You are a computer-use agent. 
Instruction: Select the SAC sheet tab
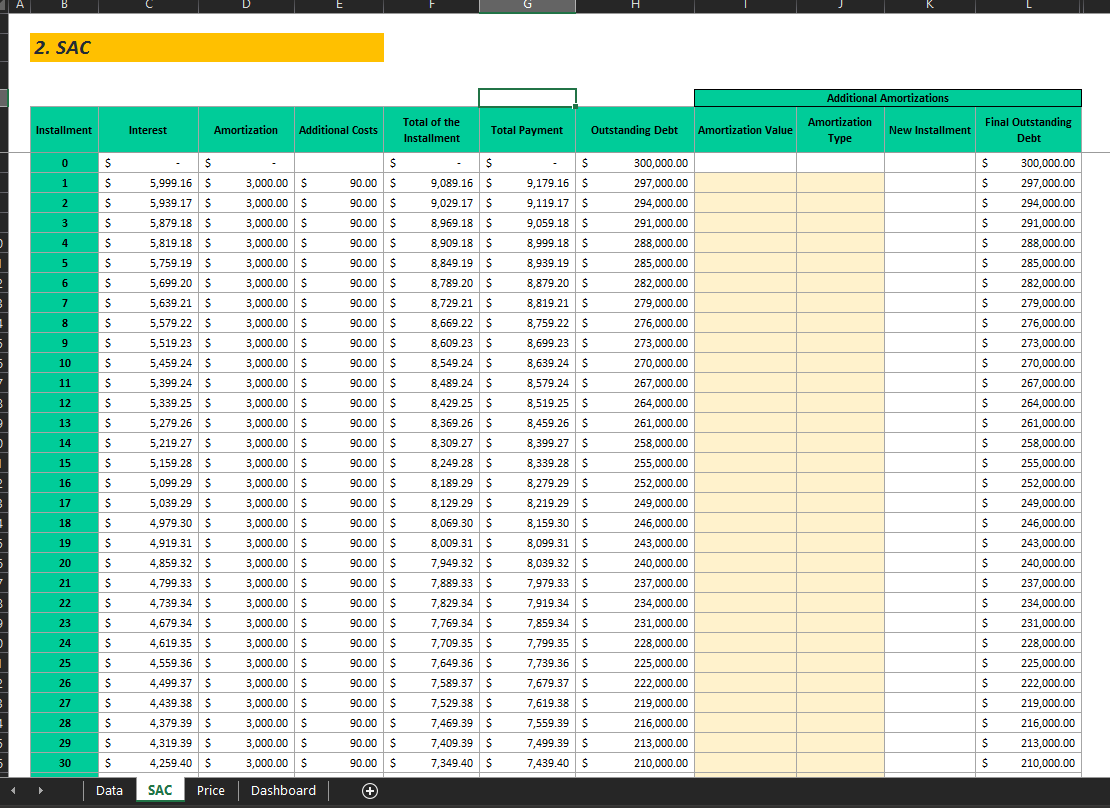(x=159, y=790)
